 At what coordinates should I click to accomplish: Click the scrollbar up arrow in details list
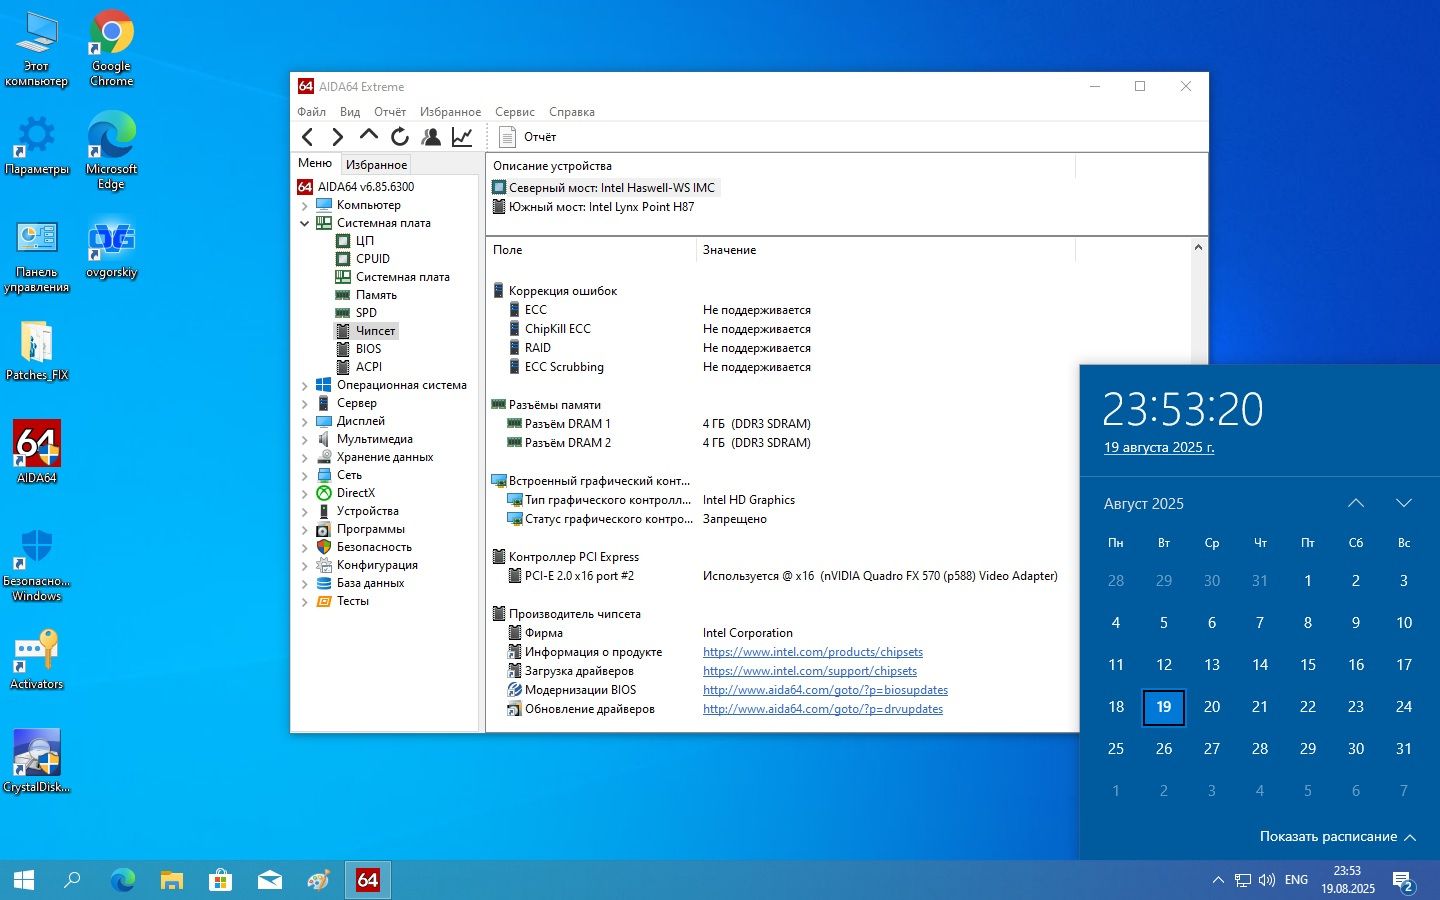pos(1198,247)
